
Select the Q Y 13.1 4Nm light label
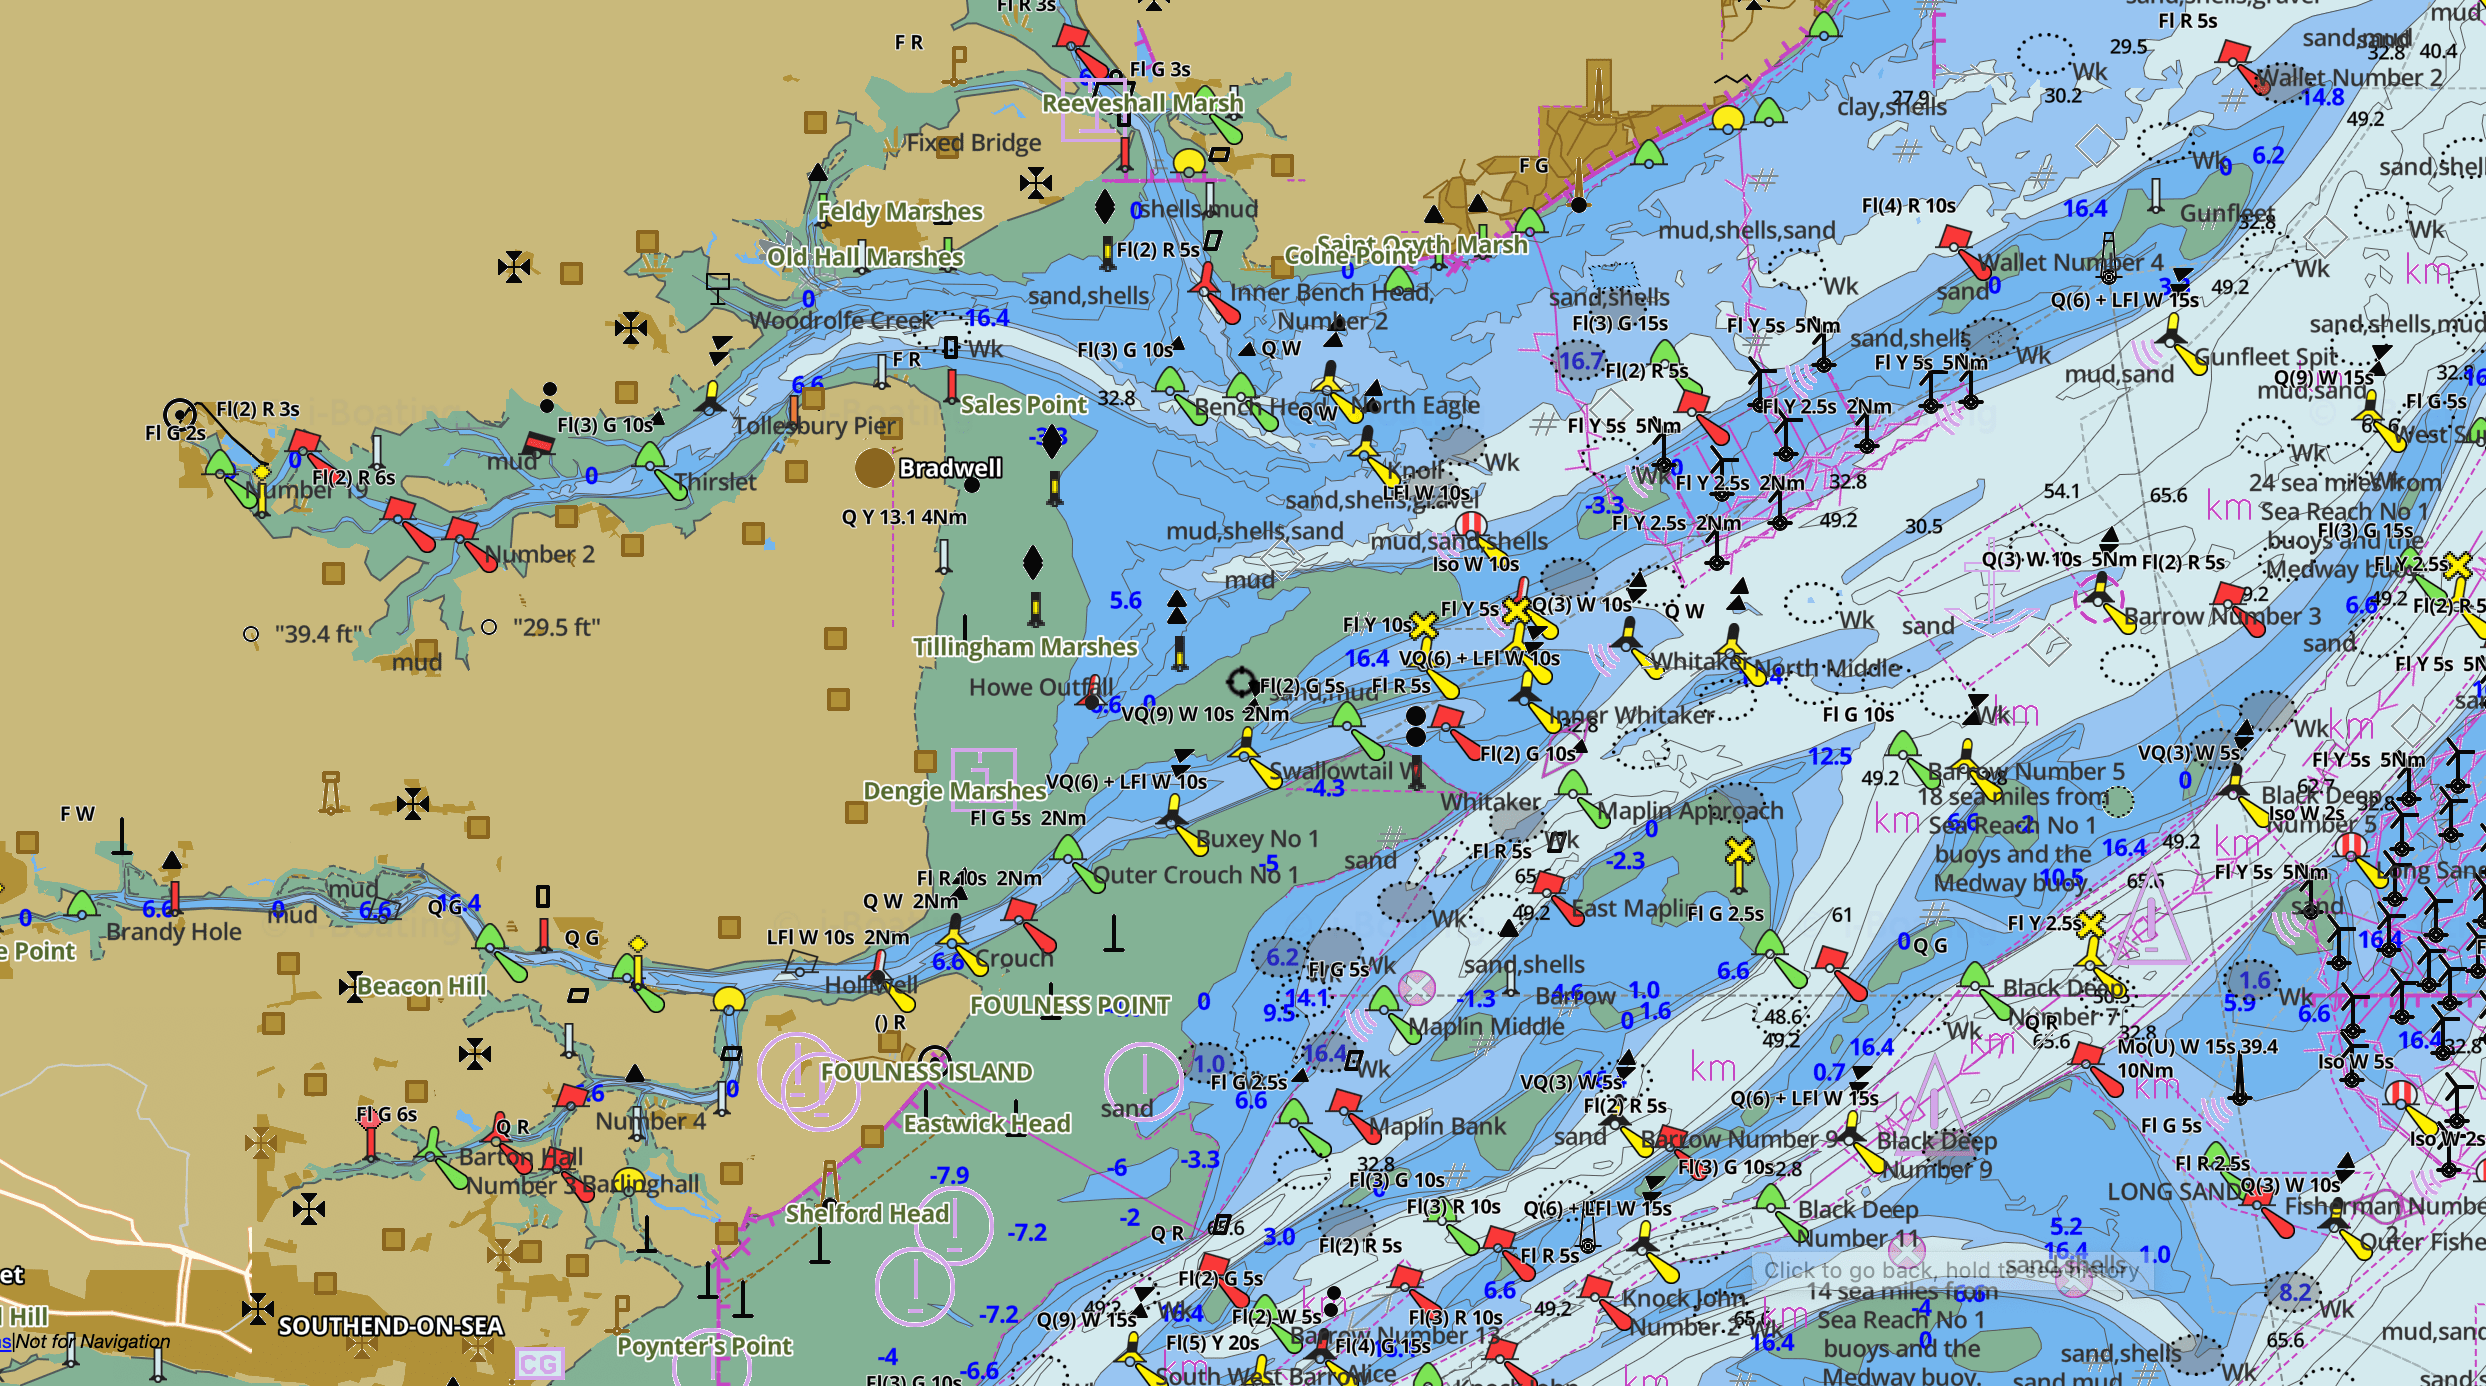tap(904, 517)
